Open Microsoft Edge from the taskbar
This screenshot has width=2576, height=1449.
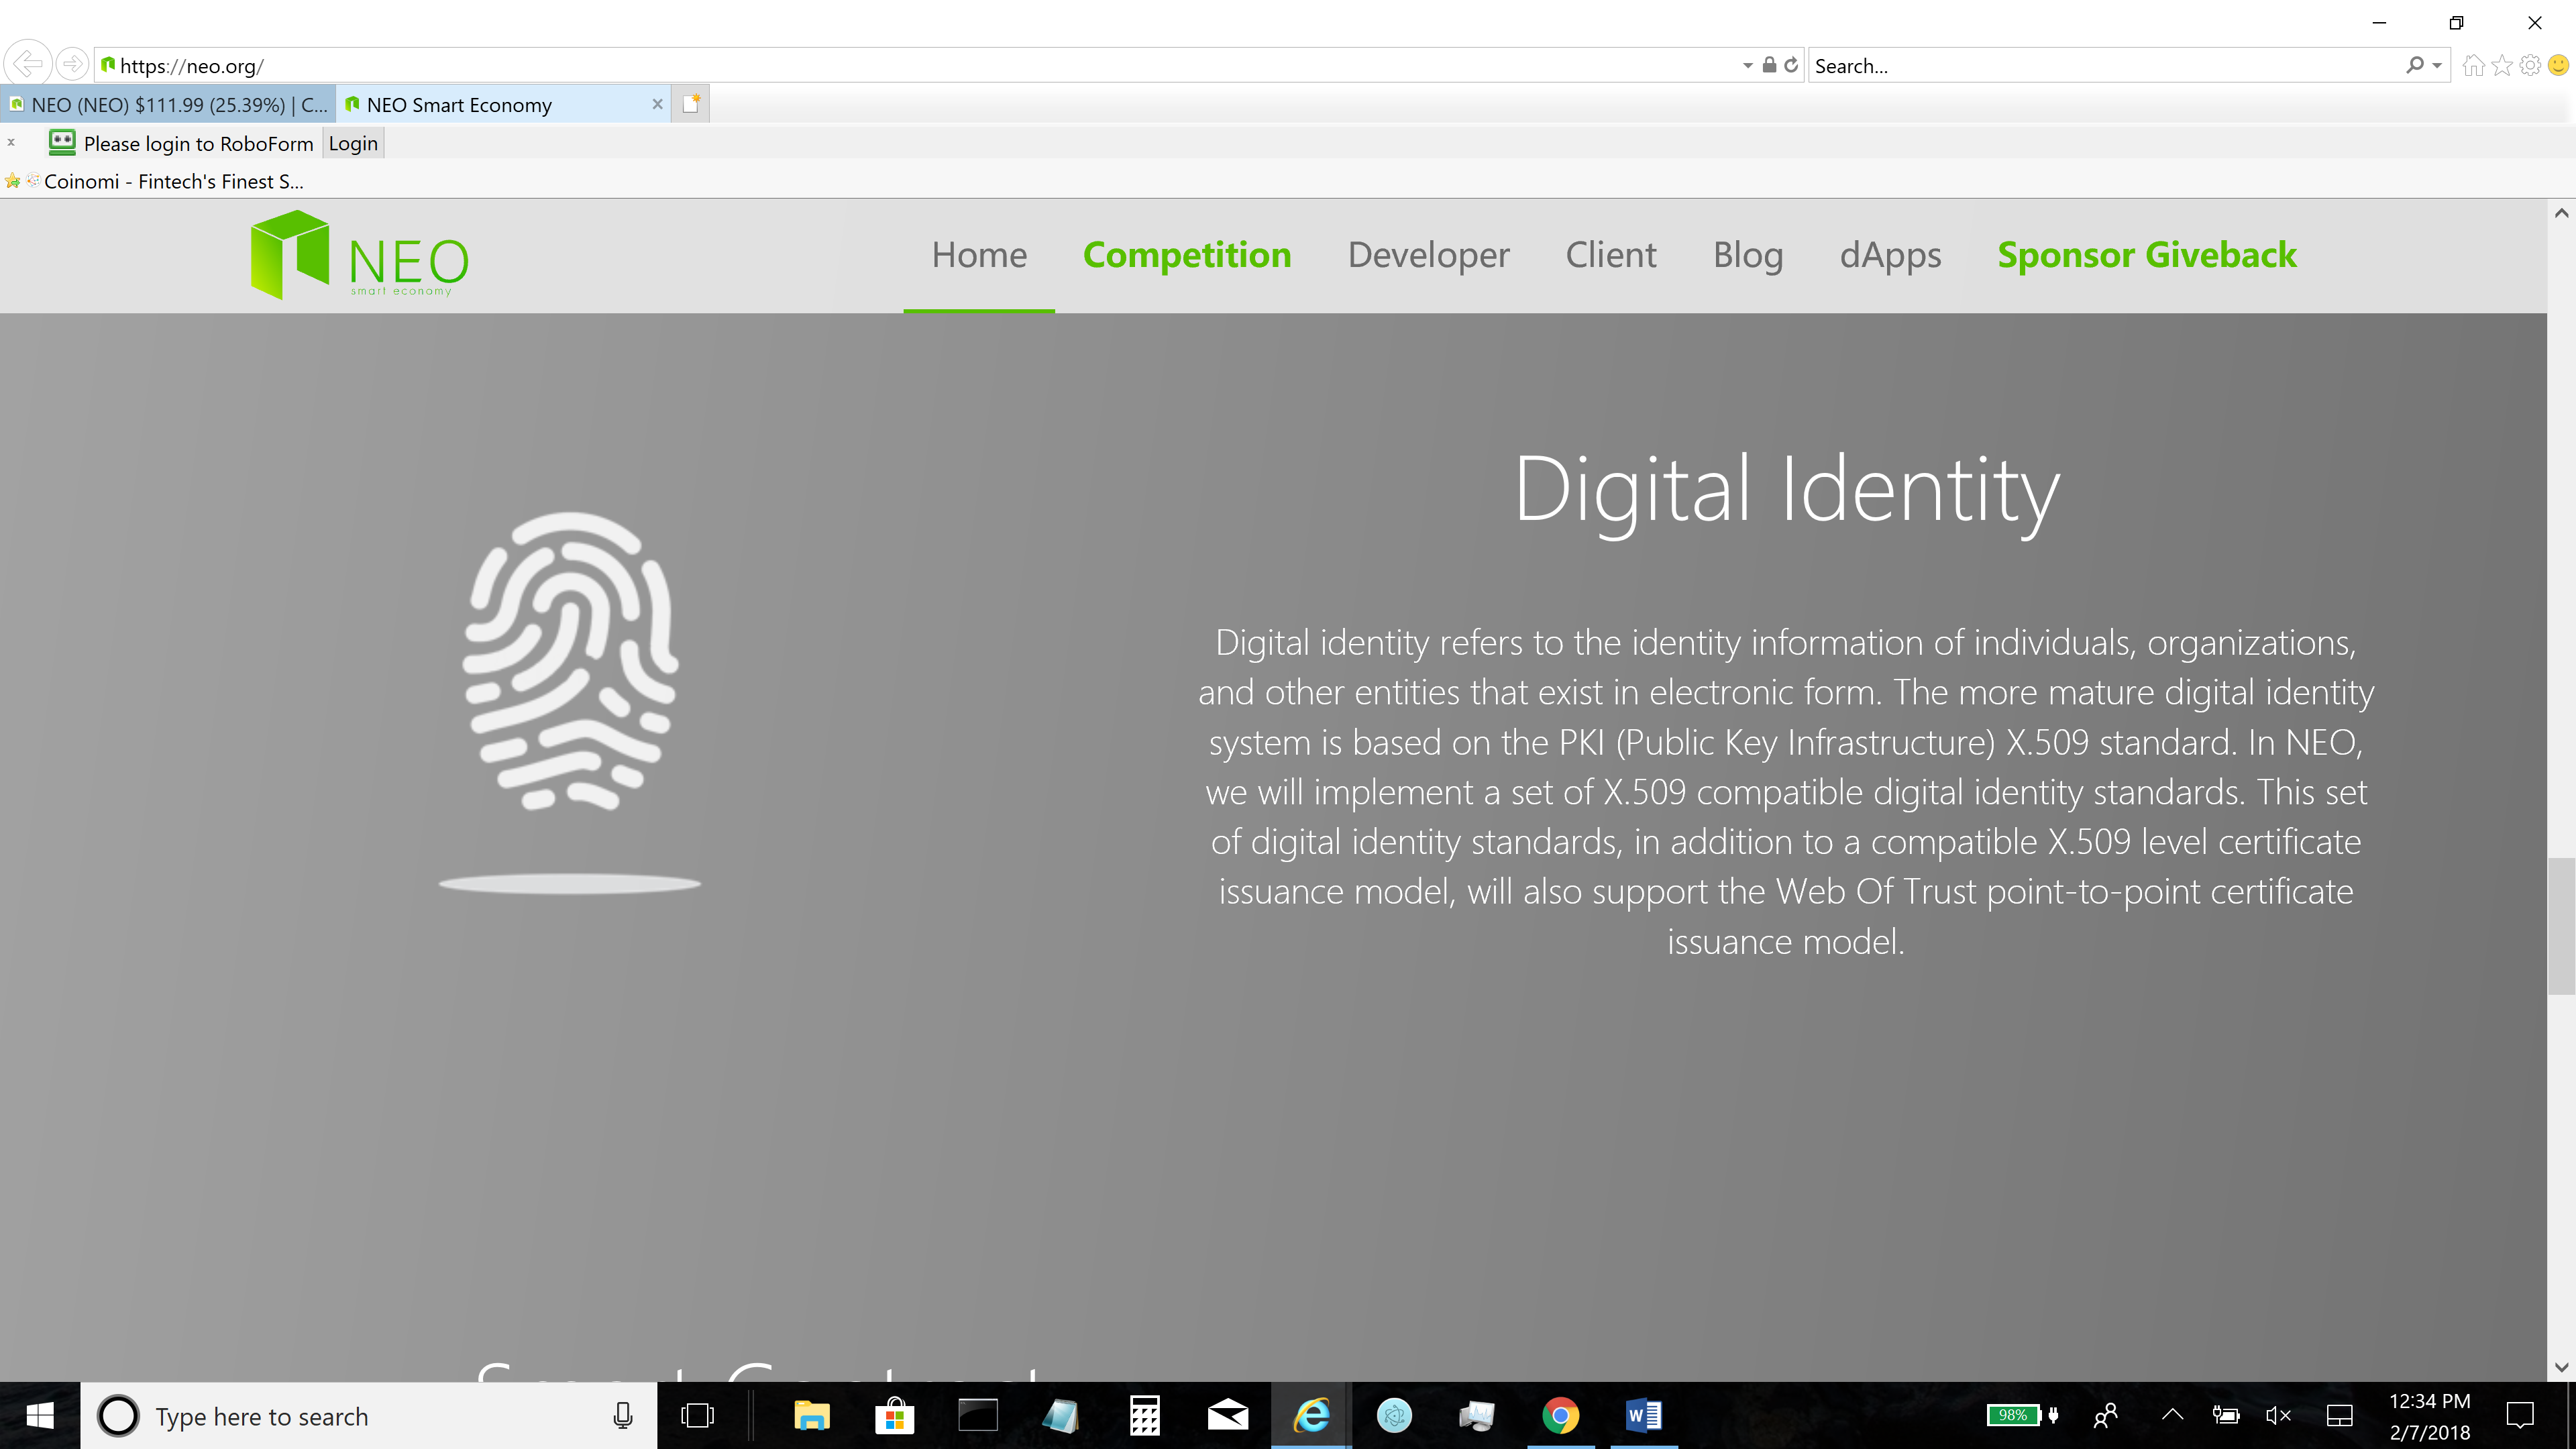click(x=1310, y=1415)
